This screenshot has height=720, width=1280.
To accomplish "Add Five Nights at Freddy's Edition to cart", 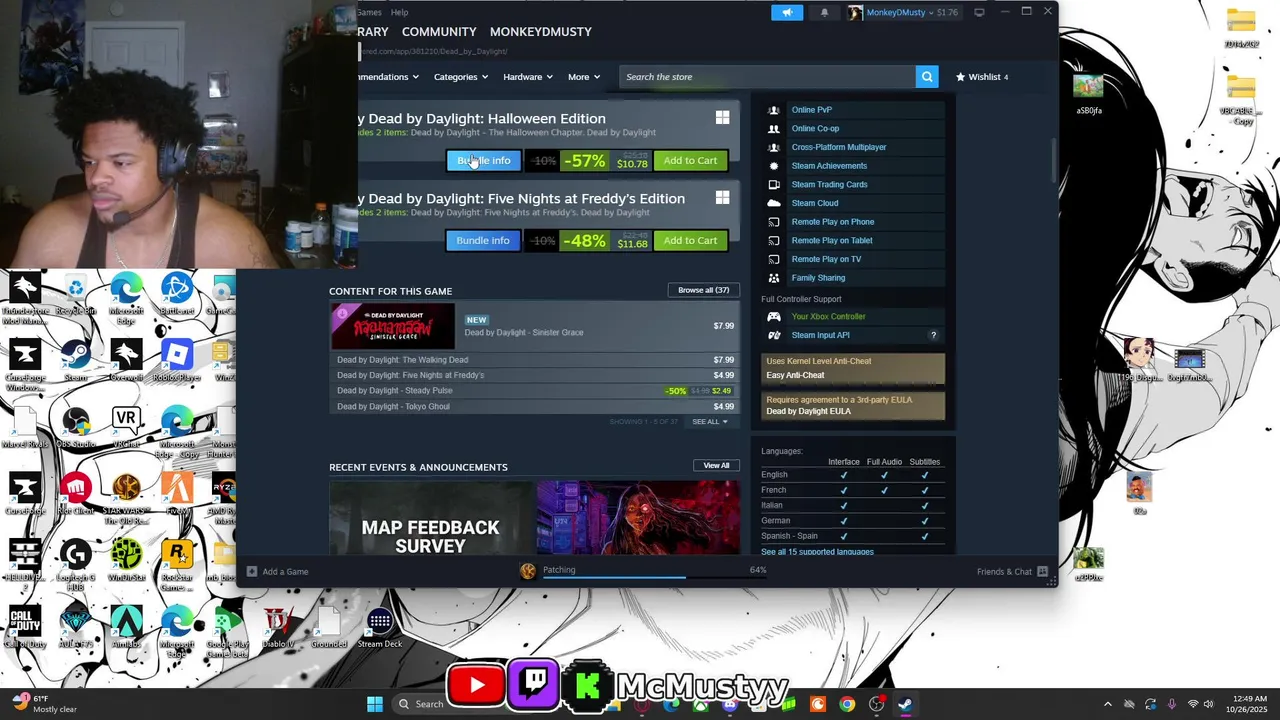I will tap(690, 240).
